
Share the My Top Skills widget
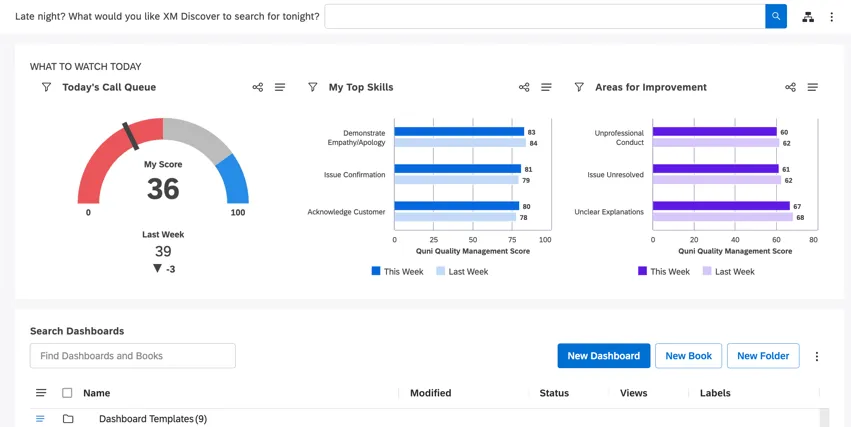click(524, 88)
